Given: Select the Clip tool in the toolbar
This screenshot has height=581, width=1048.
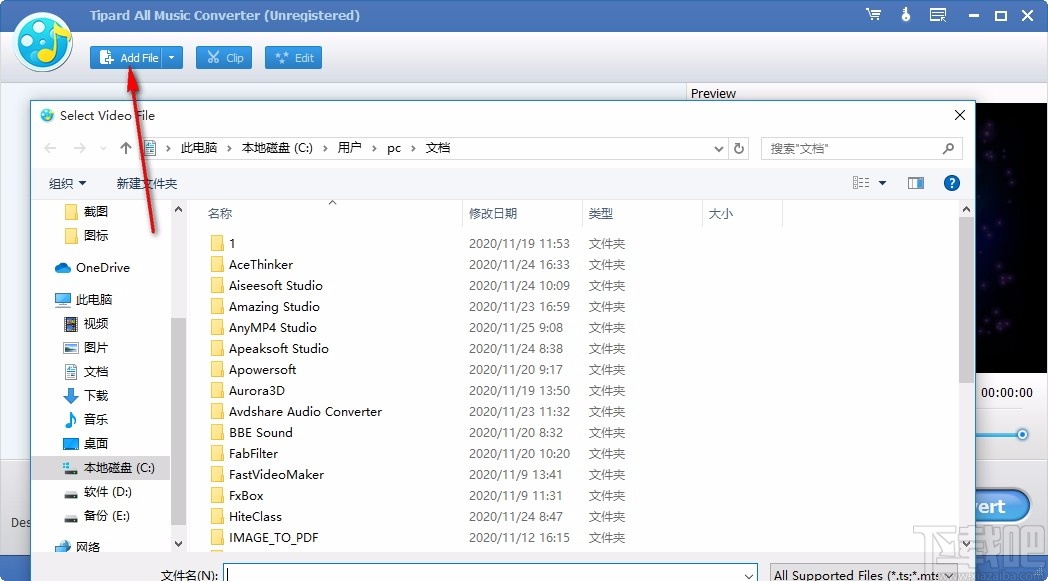Looking at the screenshot, I should [x=223, y=57].
